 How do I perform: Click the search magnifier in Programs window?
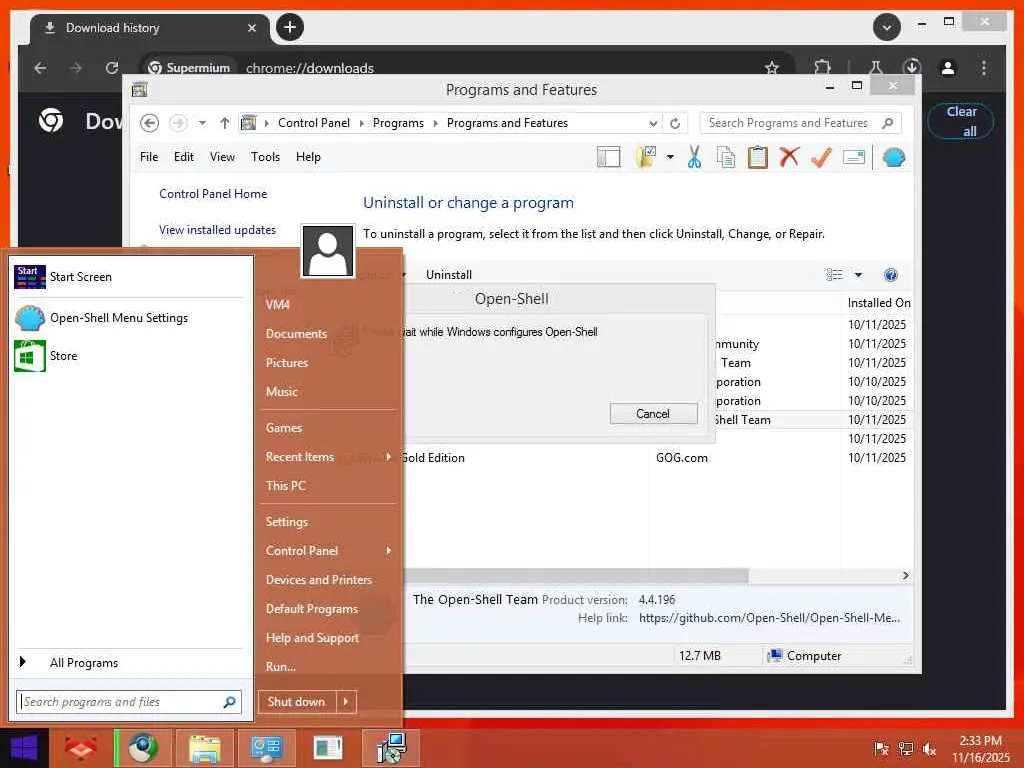pos(888,123)
